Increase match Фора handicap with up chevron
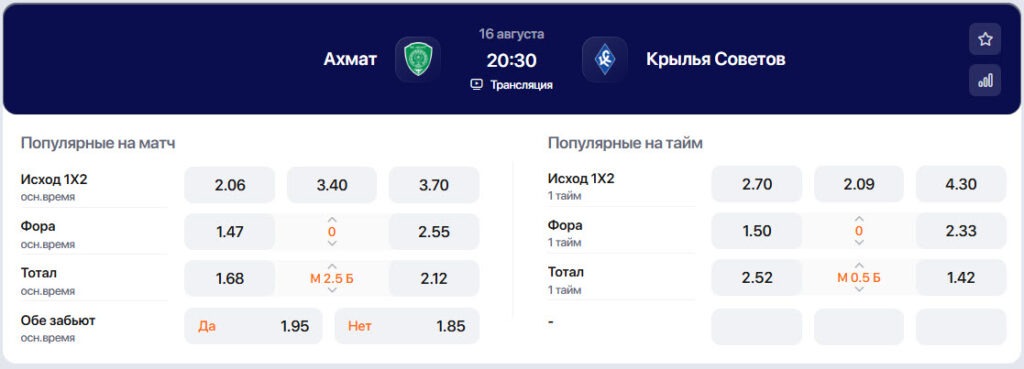 point(332,220)
